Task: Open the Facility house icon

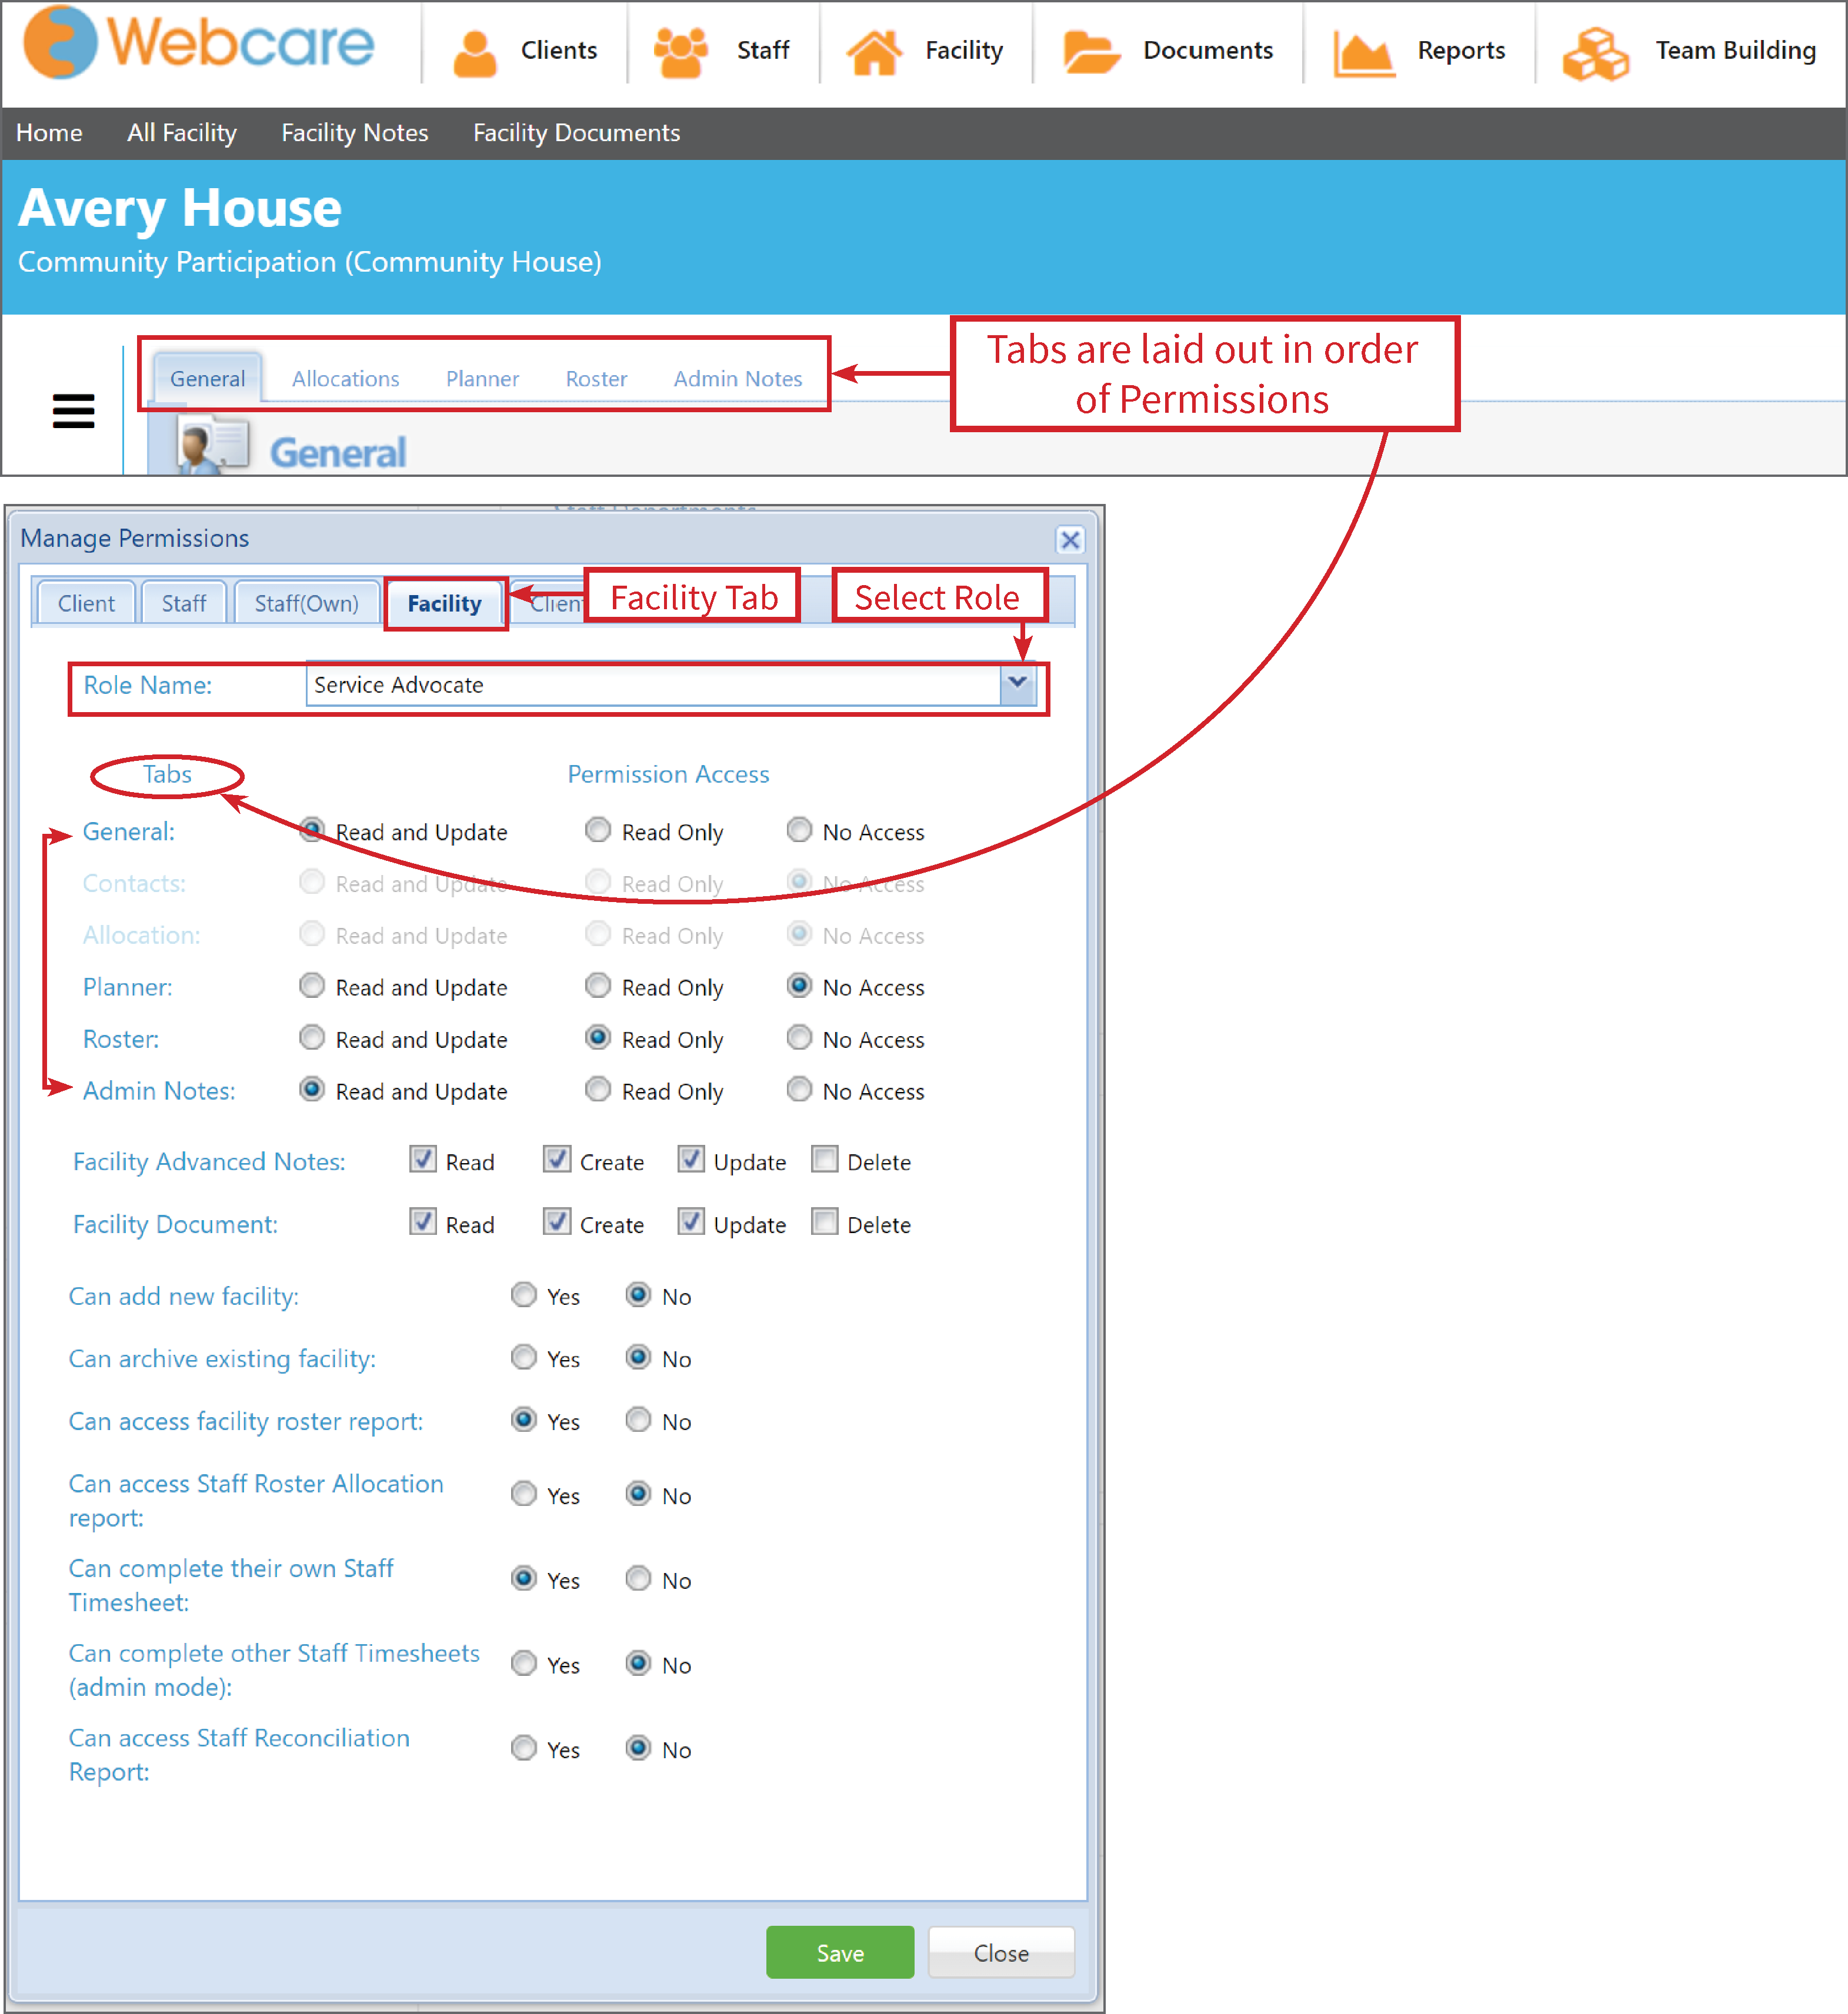Action: [874, 52]
